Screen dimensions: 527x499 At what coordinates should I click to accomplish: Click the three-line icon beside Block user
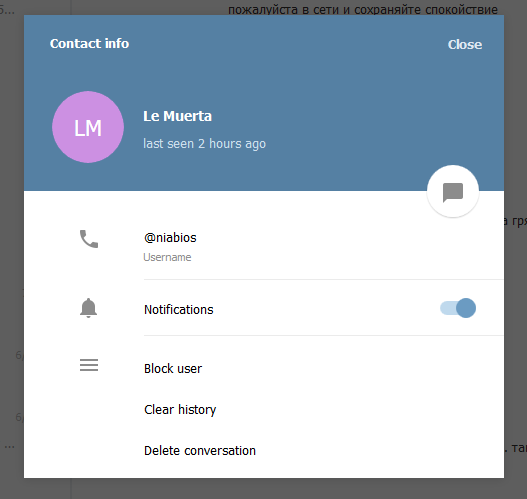point(89,365)
